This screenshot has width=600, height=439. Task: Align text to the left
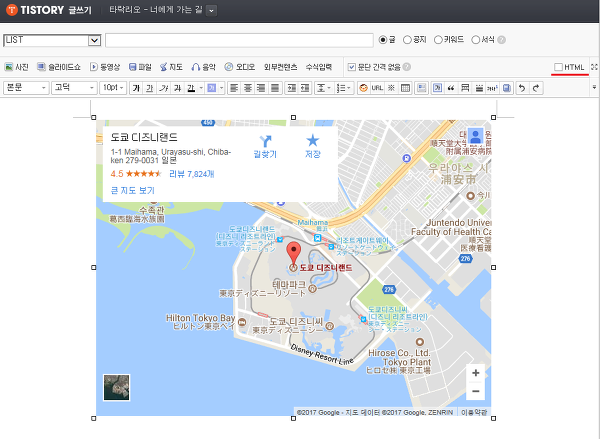pos(234,88)
